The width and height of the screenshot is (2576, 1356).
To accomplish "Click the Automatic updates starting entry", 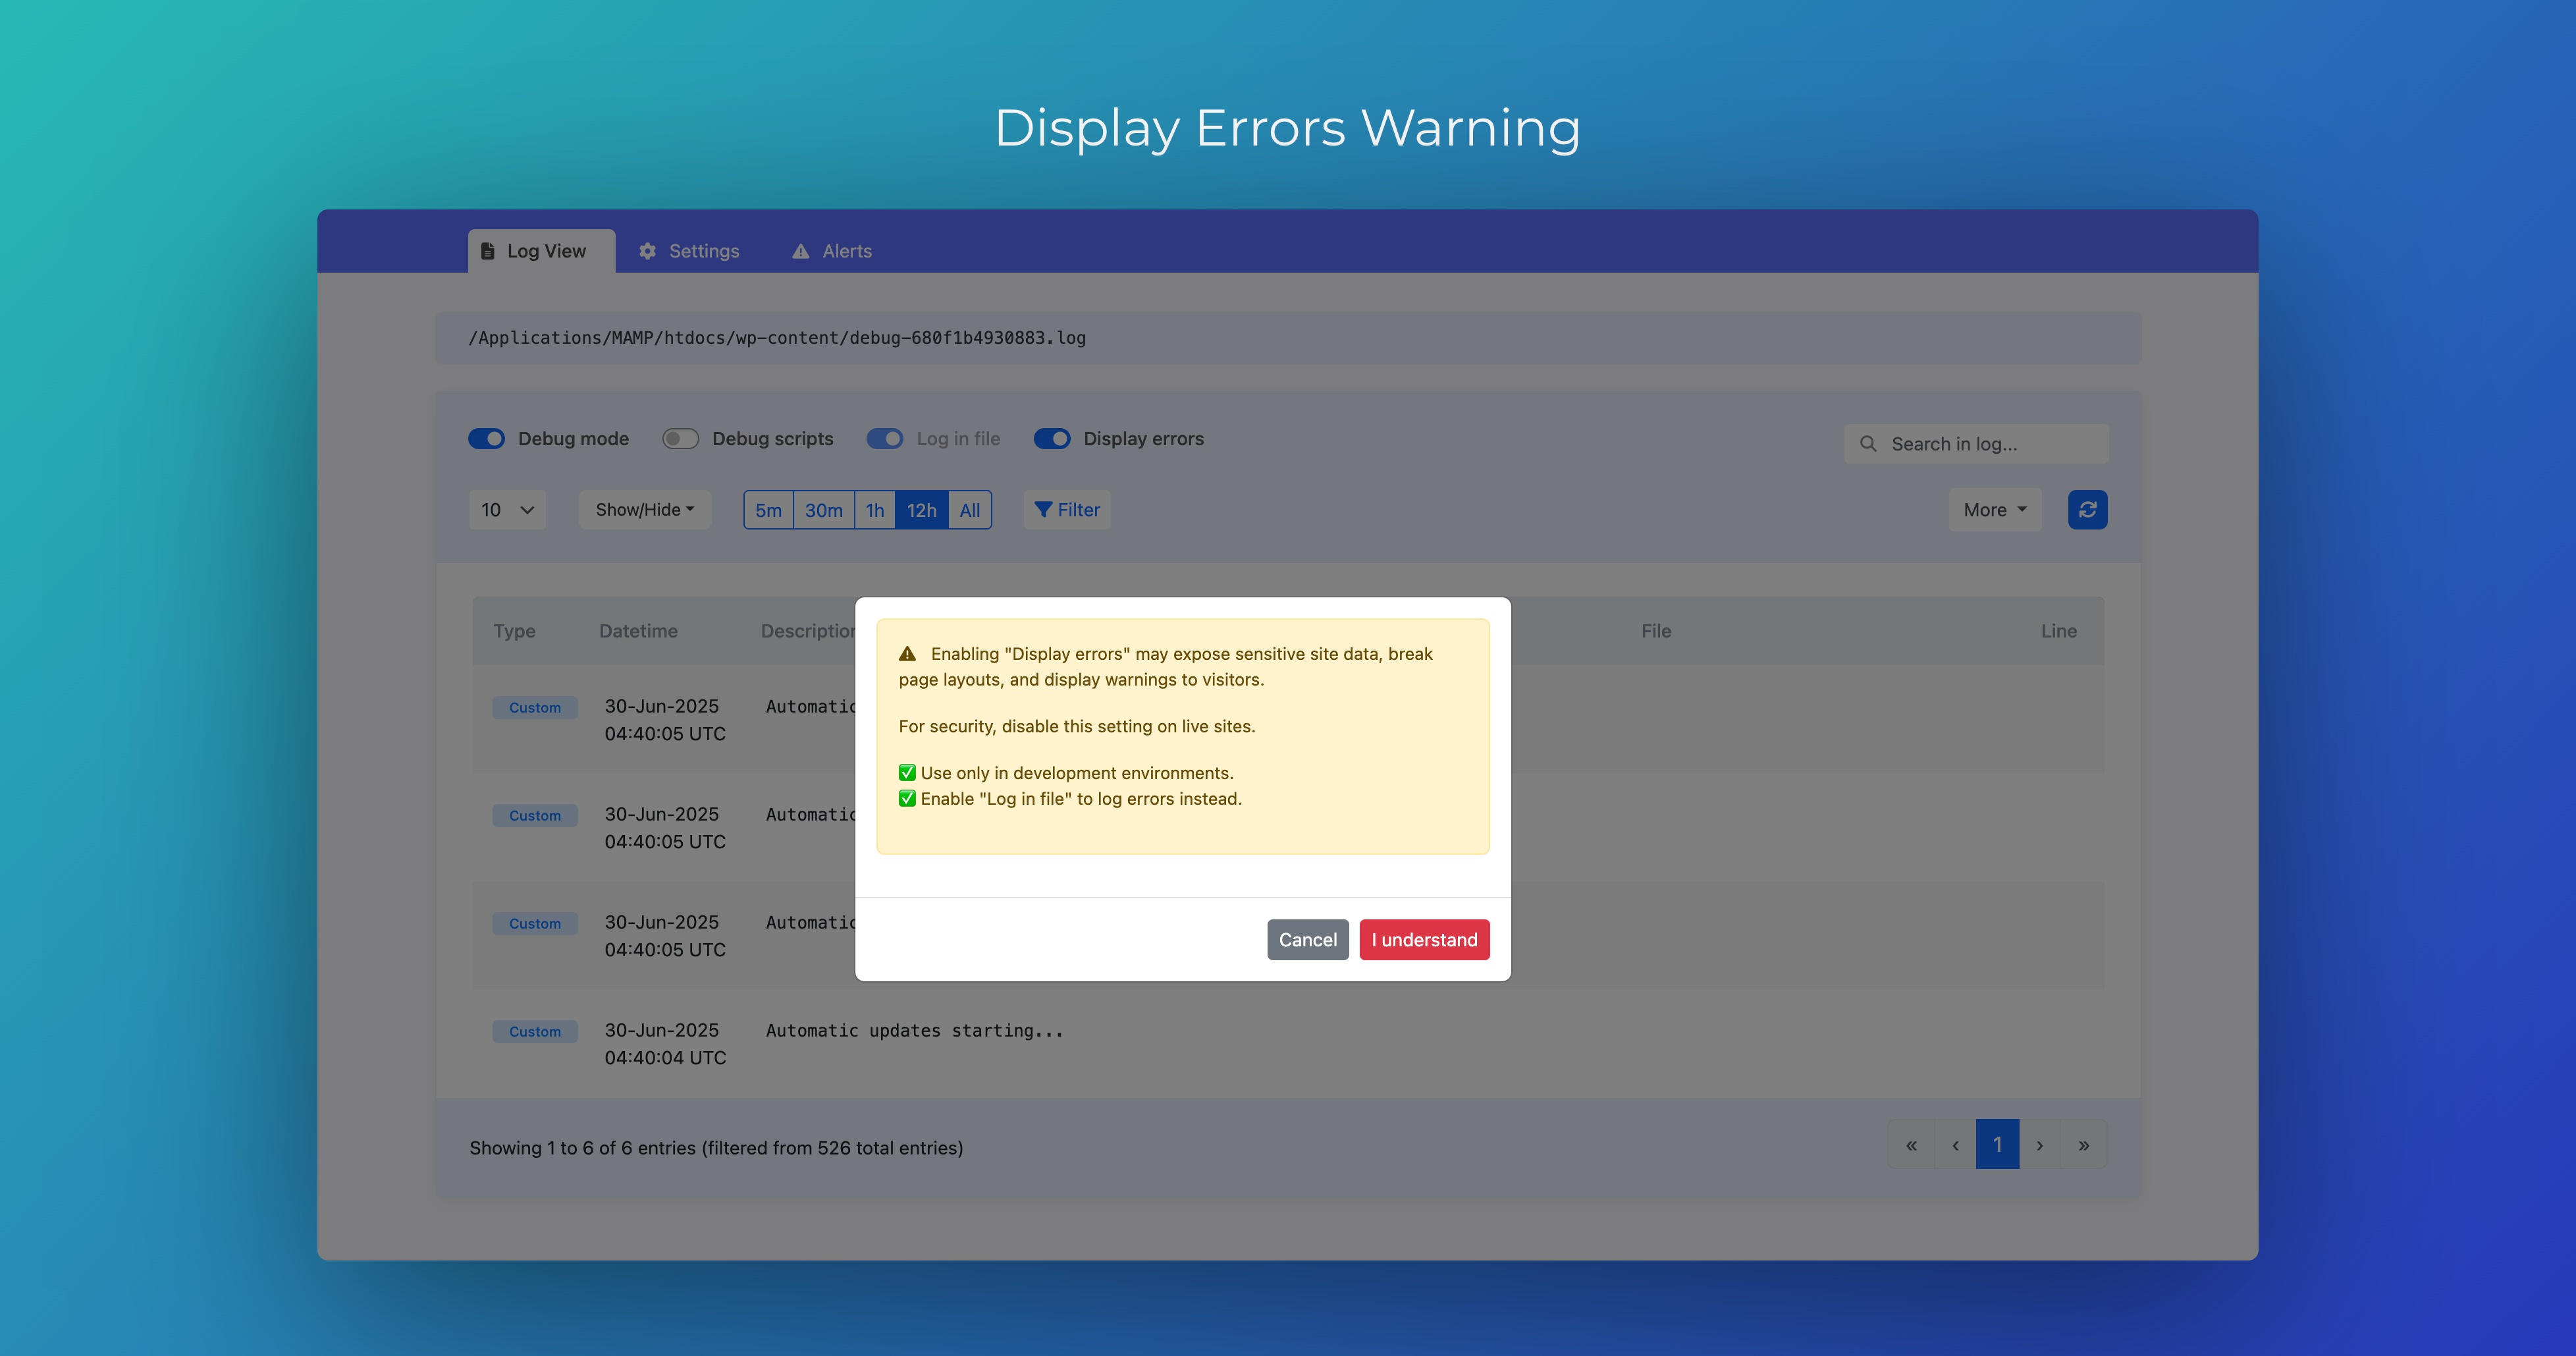I will point(914,1031).
